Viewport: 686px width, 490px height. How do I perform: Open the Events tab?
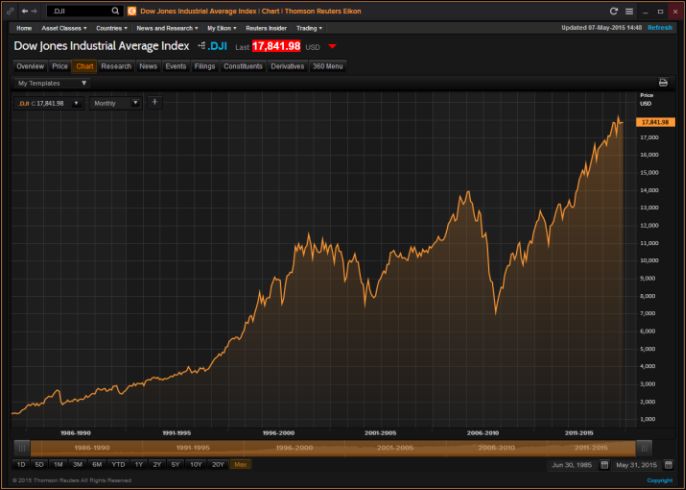[x=176, y=66]
